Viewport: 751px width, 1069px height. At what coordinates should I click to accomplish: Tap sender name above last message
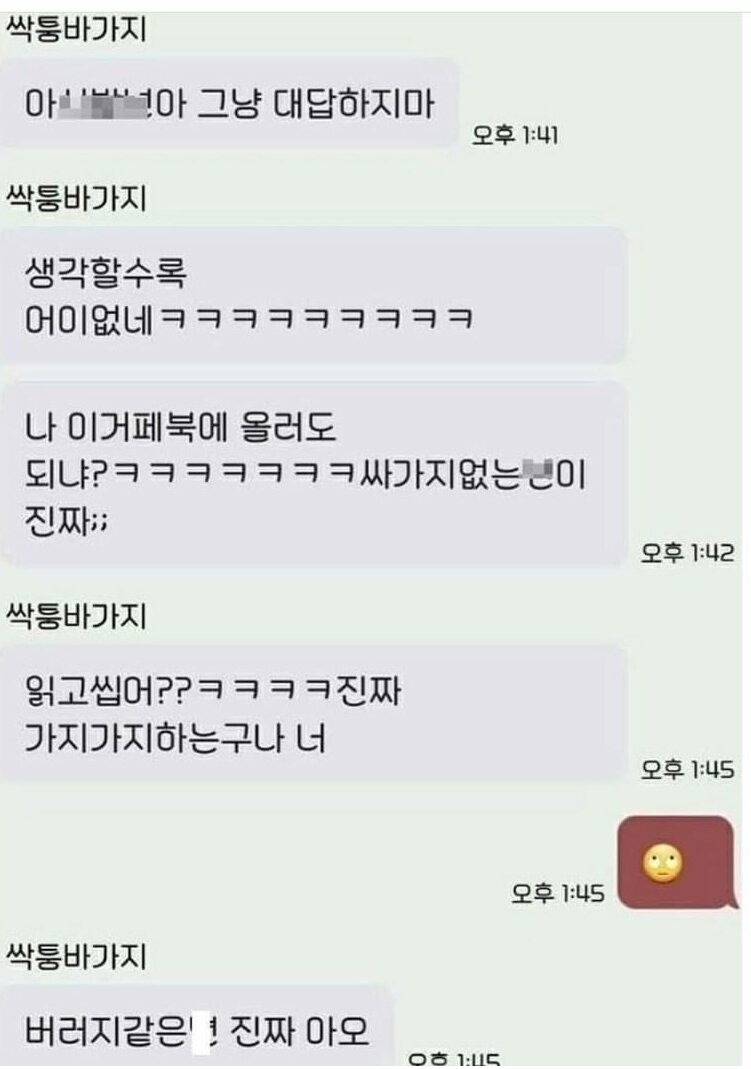pyautogui.click(x=76, y=956)
